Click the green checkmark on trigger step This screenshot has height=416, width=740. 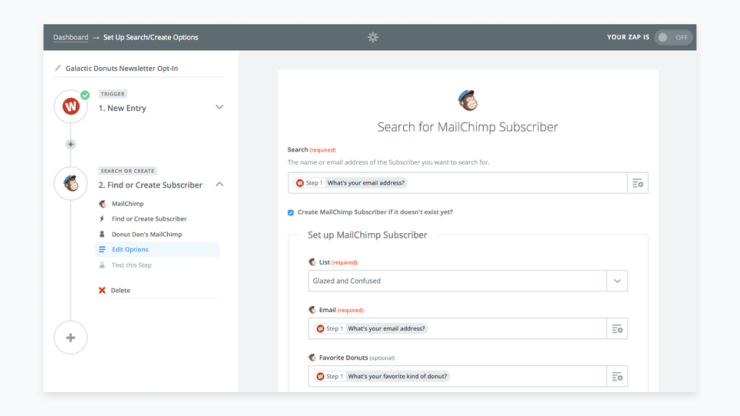pyautogui.click(x=85, y=95)
